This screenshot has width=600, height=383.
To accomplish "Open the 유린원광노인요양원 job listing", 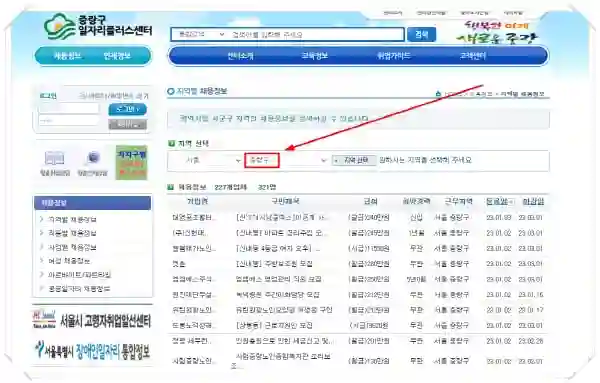I will (284, 310).
